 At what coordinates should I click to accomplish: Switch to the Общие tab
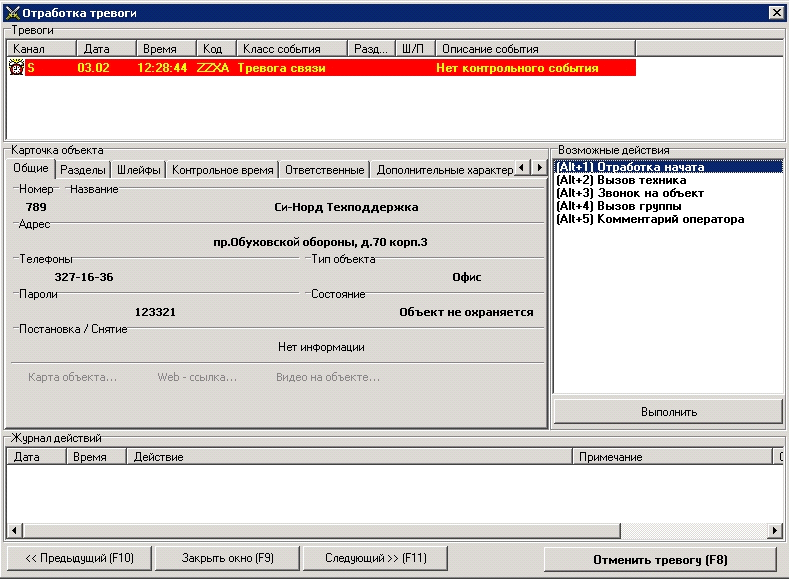pos(31,169)
